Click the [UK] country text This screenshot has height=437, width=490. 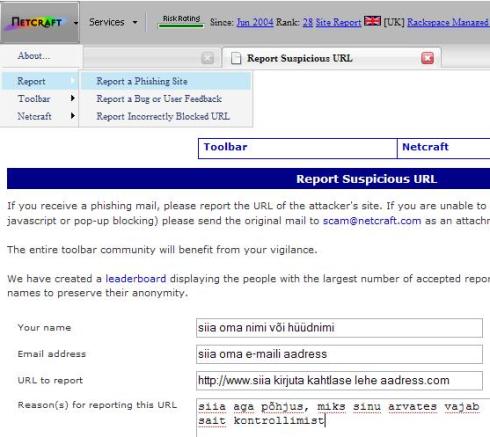pyautogui.click(x=394, y=22)
